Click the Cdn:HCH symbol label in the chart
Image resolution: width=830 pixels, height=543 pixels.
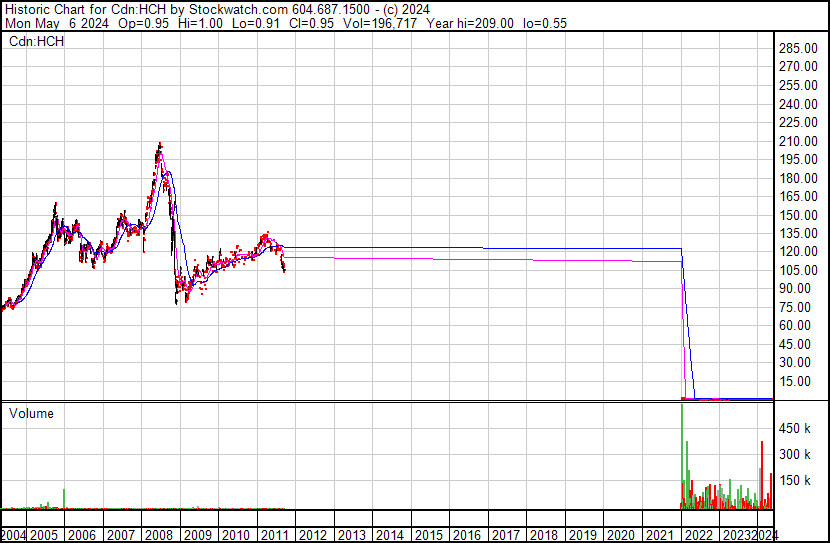pos(35,41)
